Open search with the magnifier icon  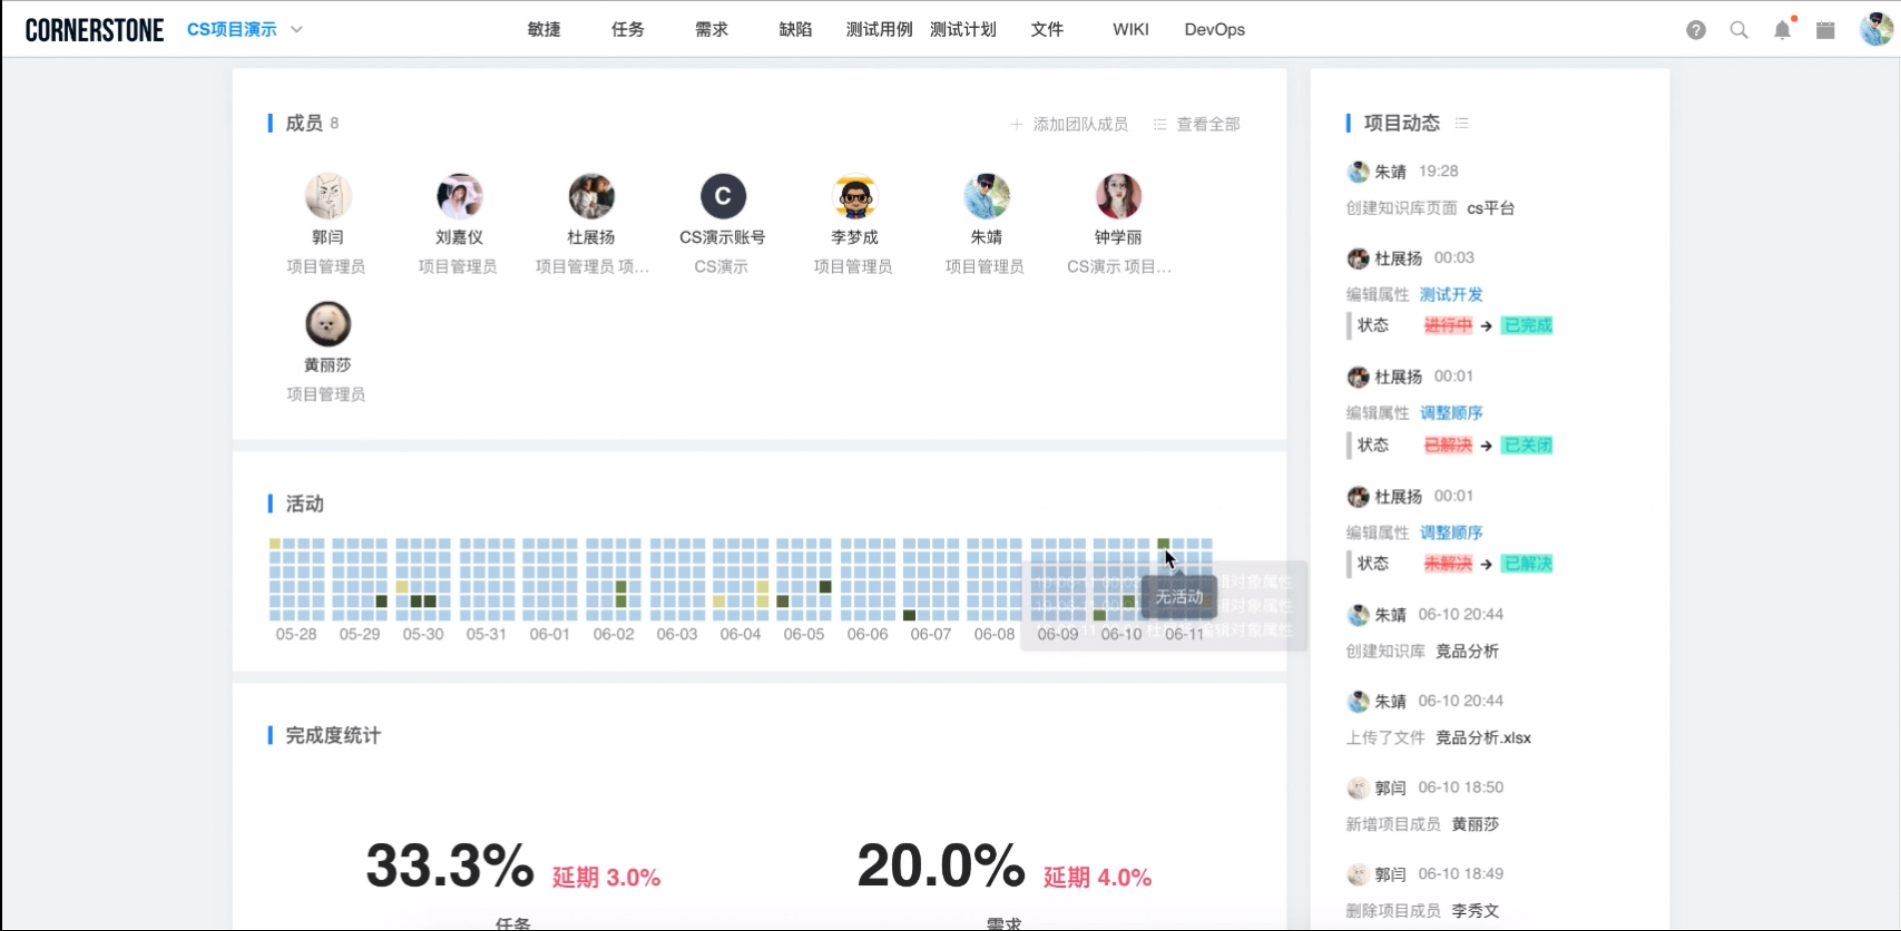(x=1739, y=30)
